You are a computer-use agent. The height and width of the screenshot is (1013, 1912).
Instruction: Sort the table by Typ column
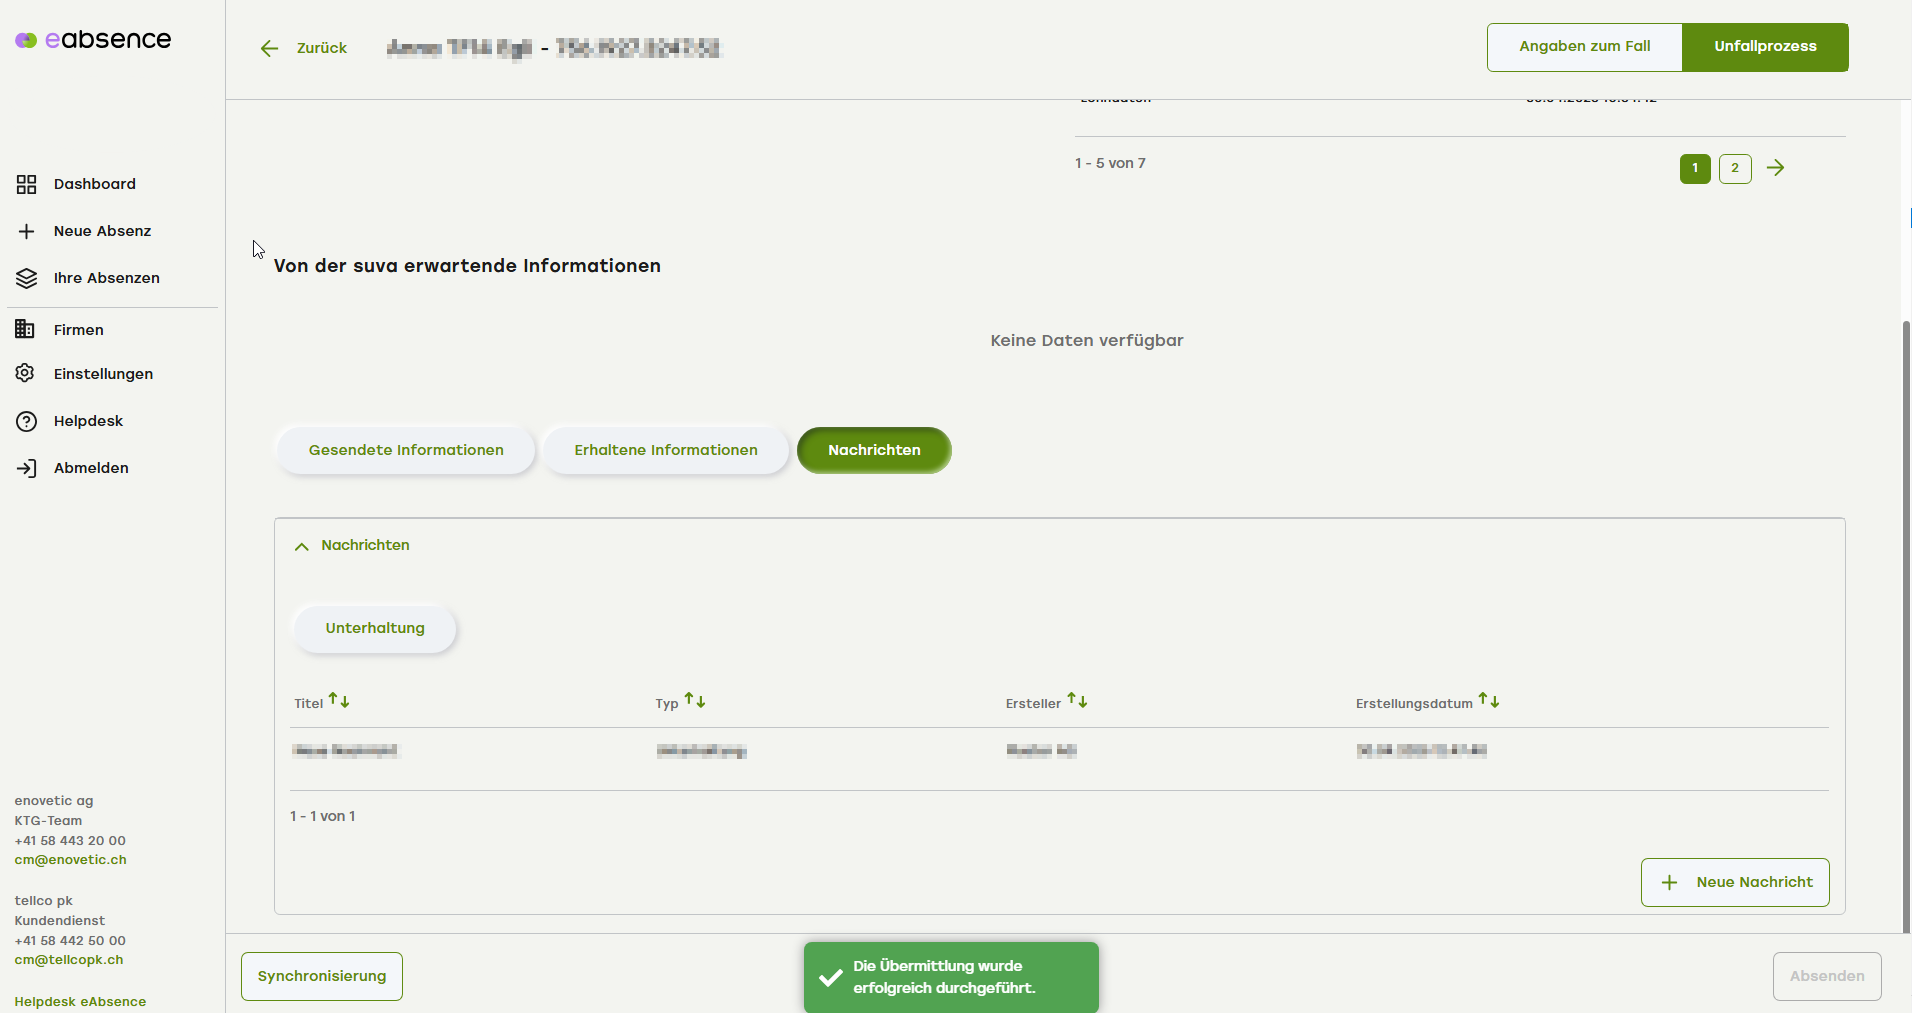click(695, 701)
